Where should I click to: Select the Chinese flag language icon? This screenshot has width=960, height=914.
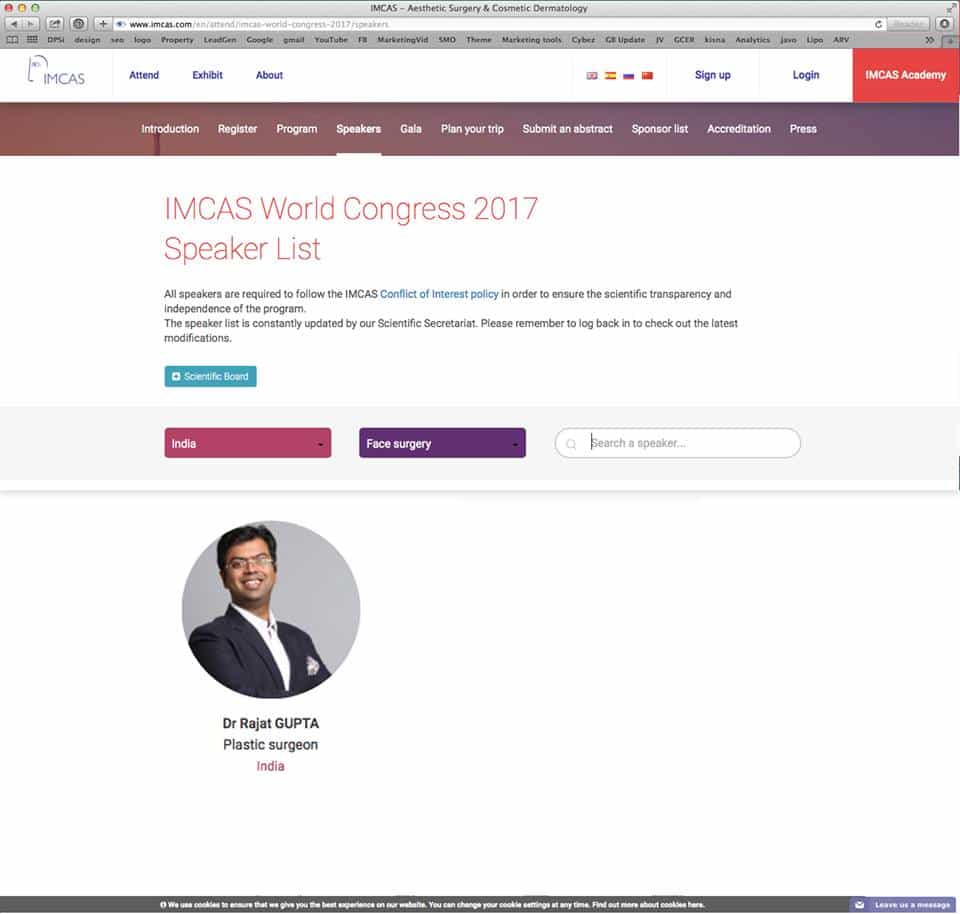647,76
